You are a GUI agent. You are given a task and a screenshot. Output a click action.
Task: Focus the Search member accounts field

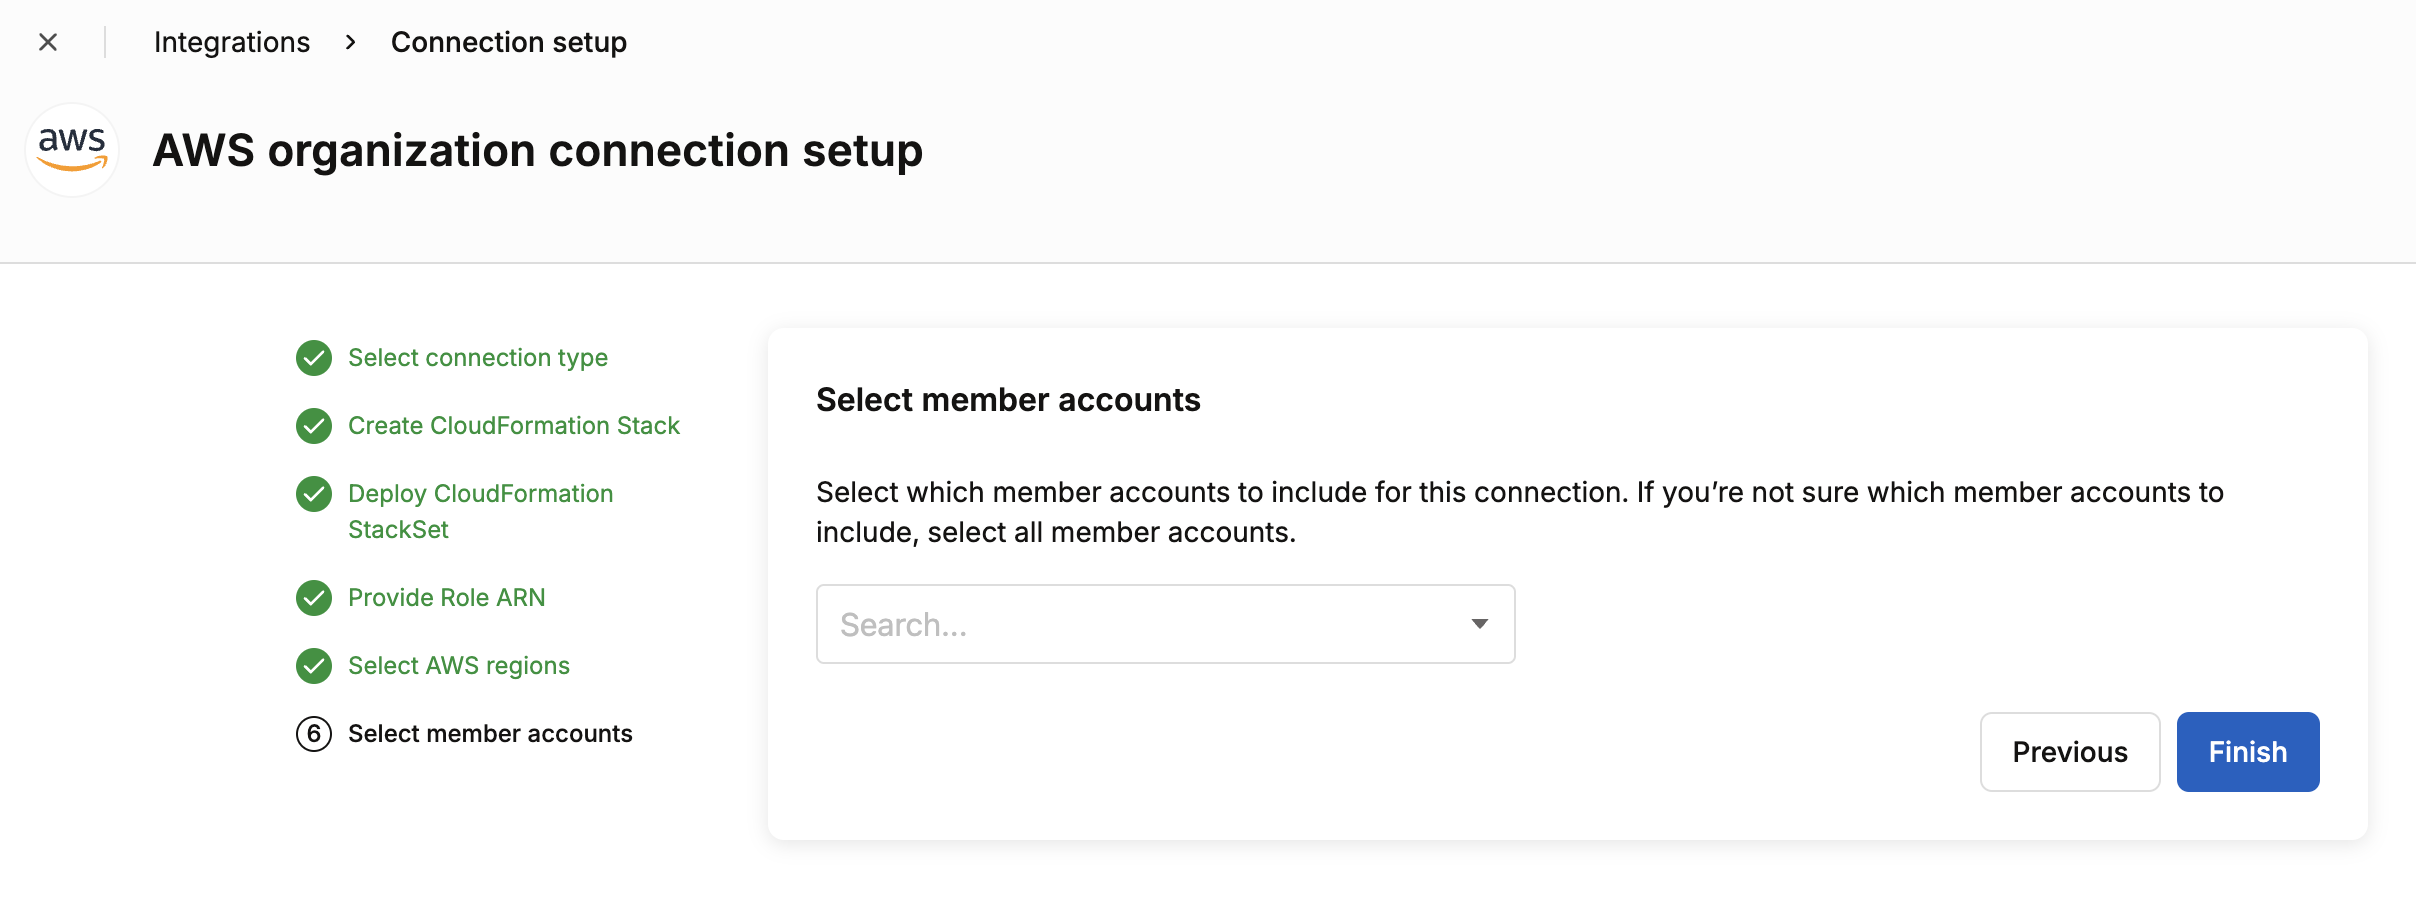point(1166,624)
